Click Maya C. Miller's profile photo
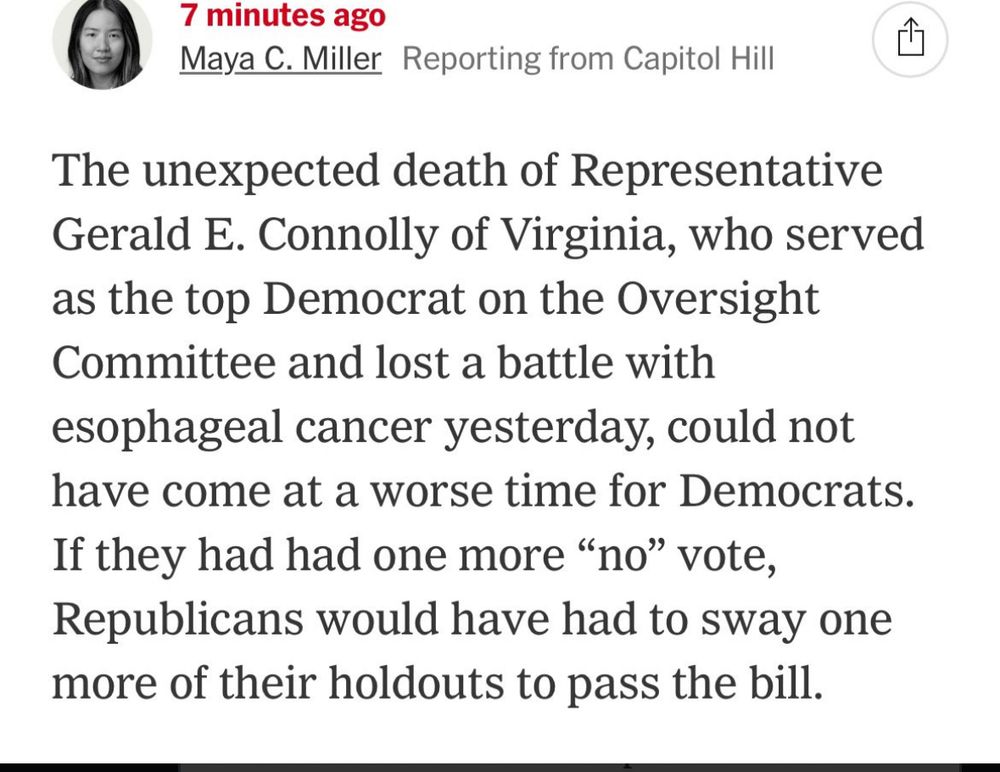The image size is (1000, 772). click(x=102, y=42)
